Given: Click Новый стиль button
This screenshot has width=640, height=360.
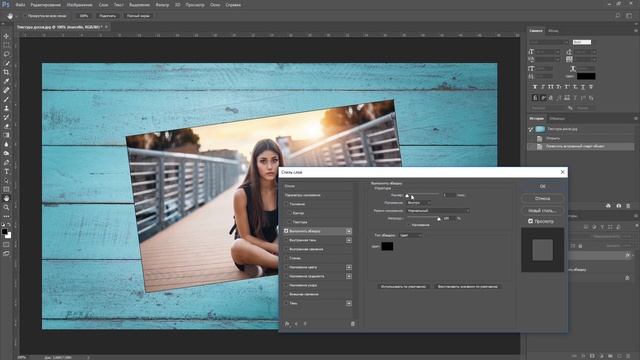Looking at the screenshot, I should [543, 211].
